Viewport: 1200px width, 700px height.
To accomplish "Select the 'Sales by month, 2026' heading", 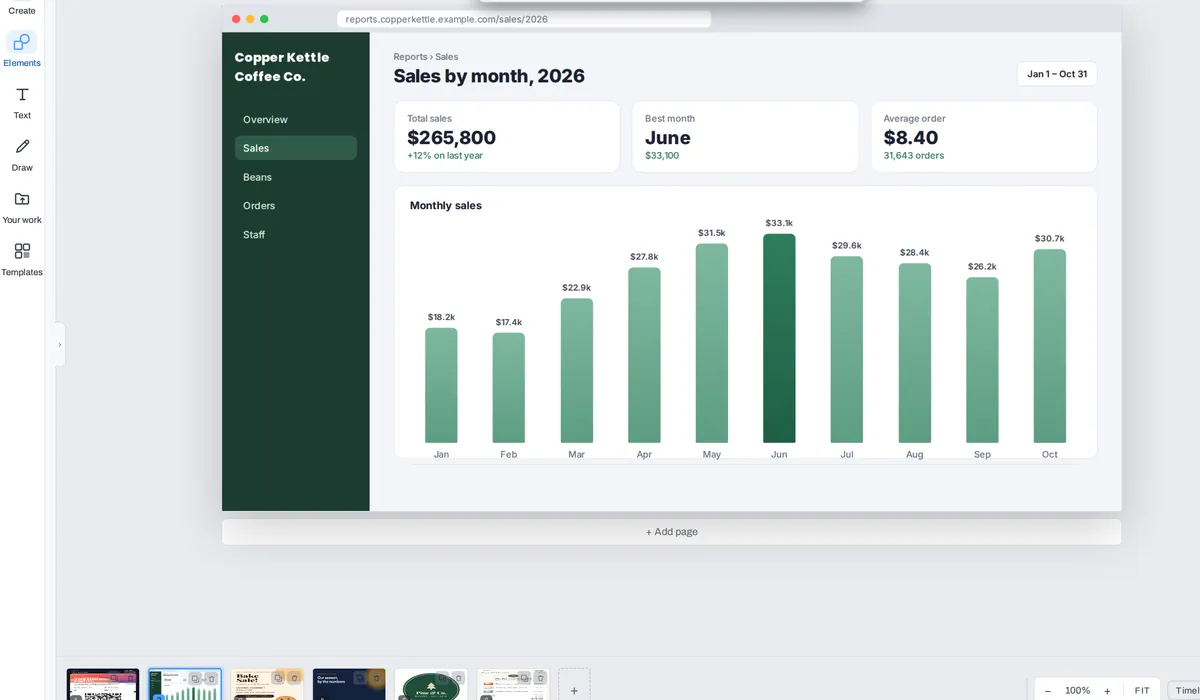I will click(489, 76).
